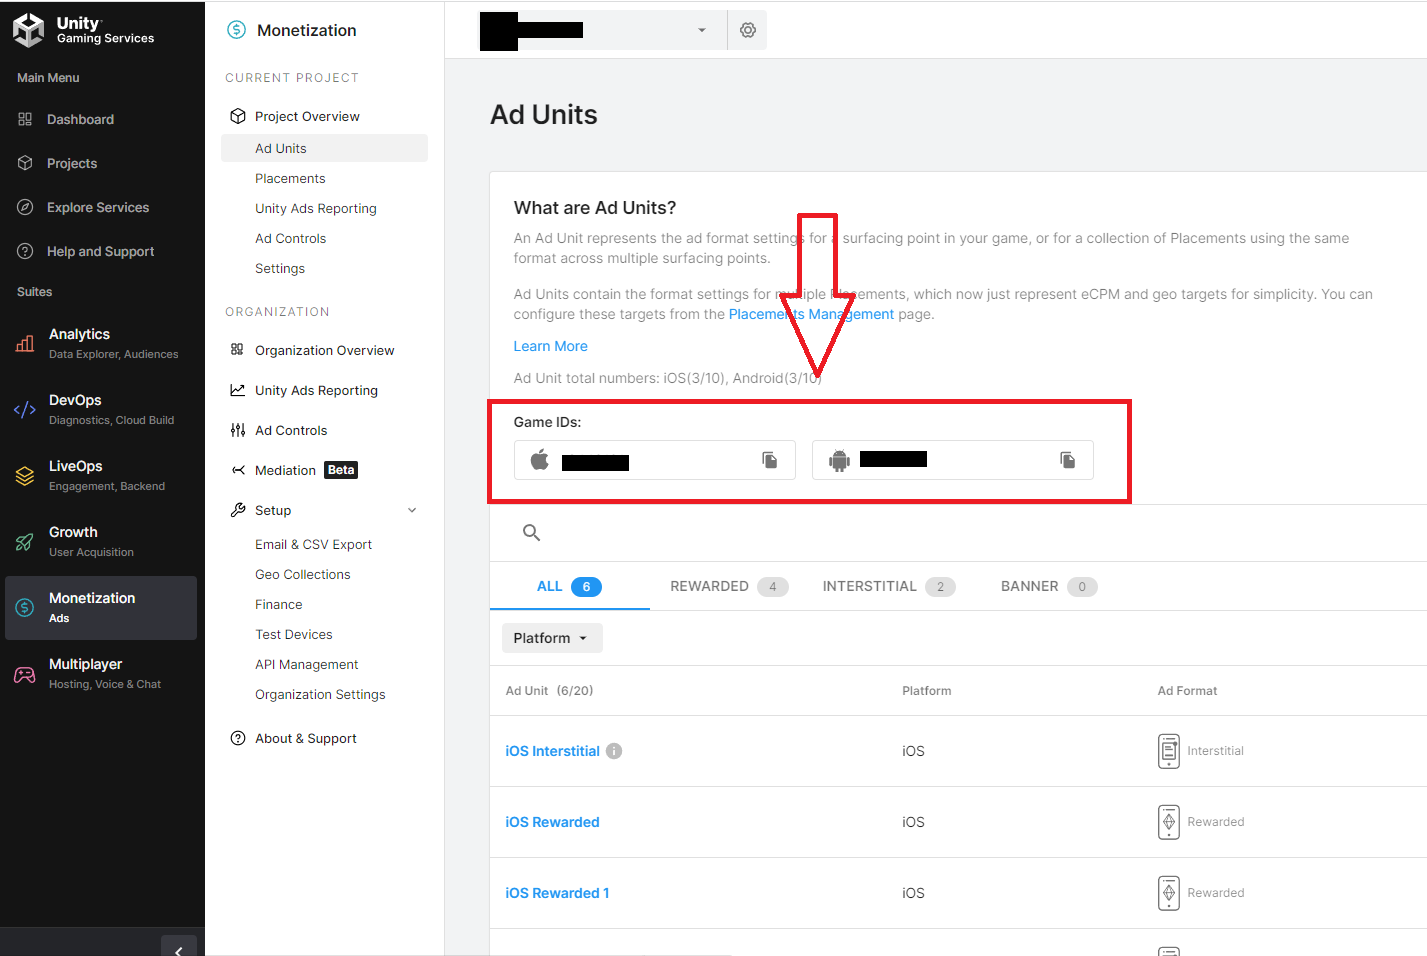The width and height of the screenshot is (1427, 956).
Task: Click the DevOps code brackets icon
Action: coord(25,409)
